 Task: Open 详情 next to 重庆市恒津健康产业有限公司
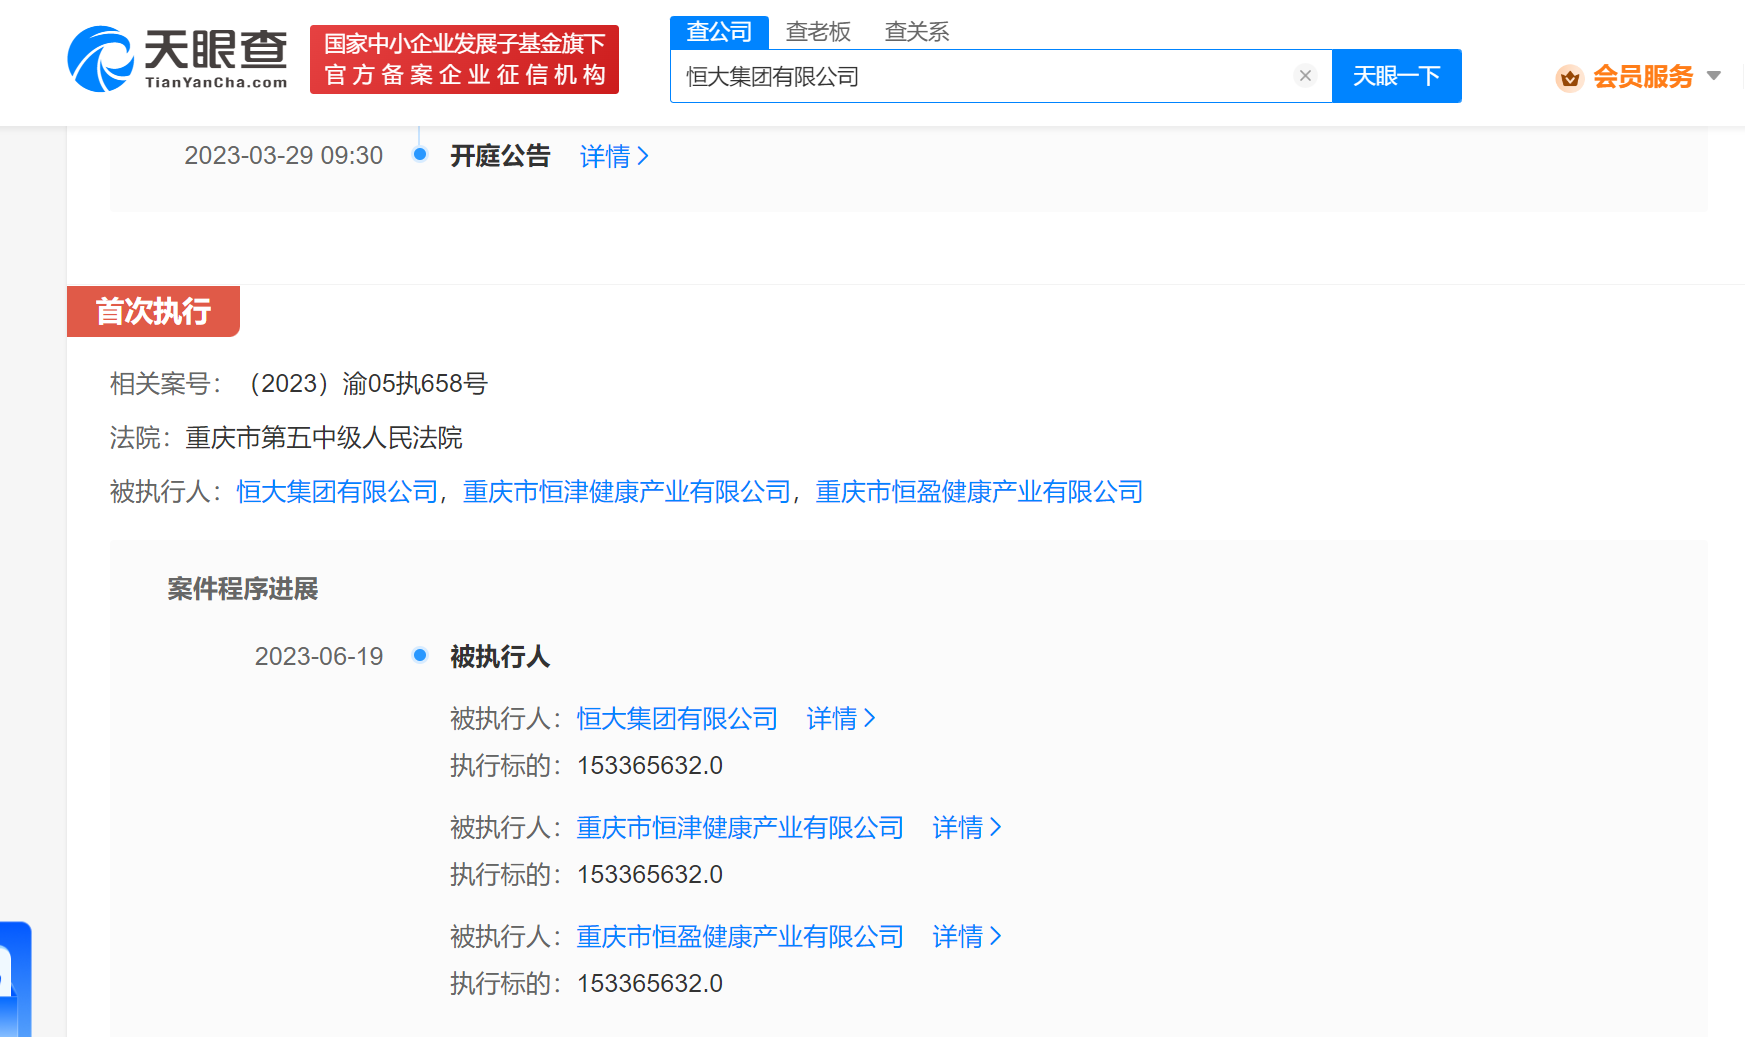click(x=966, y=827)
